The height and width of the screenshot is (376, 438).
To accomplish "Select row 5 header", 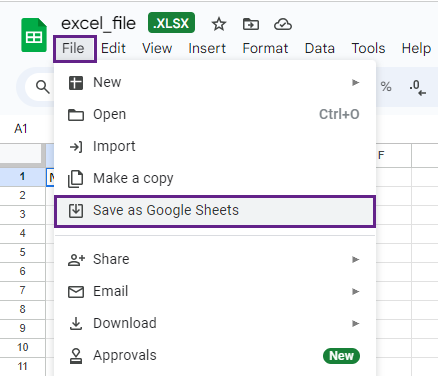I will [22, 252].
